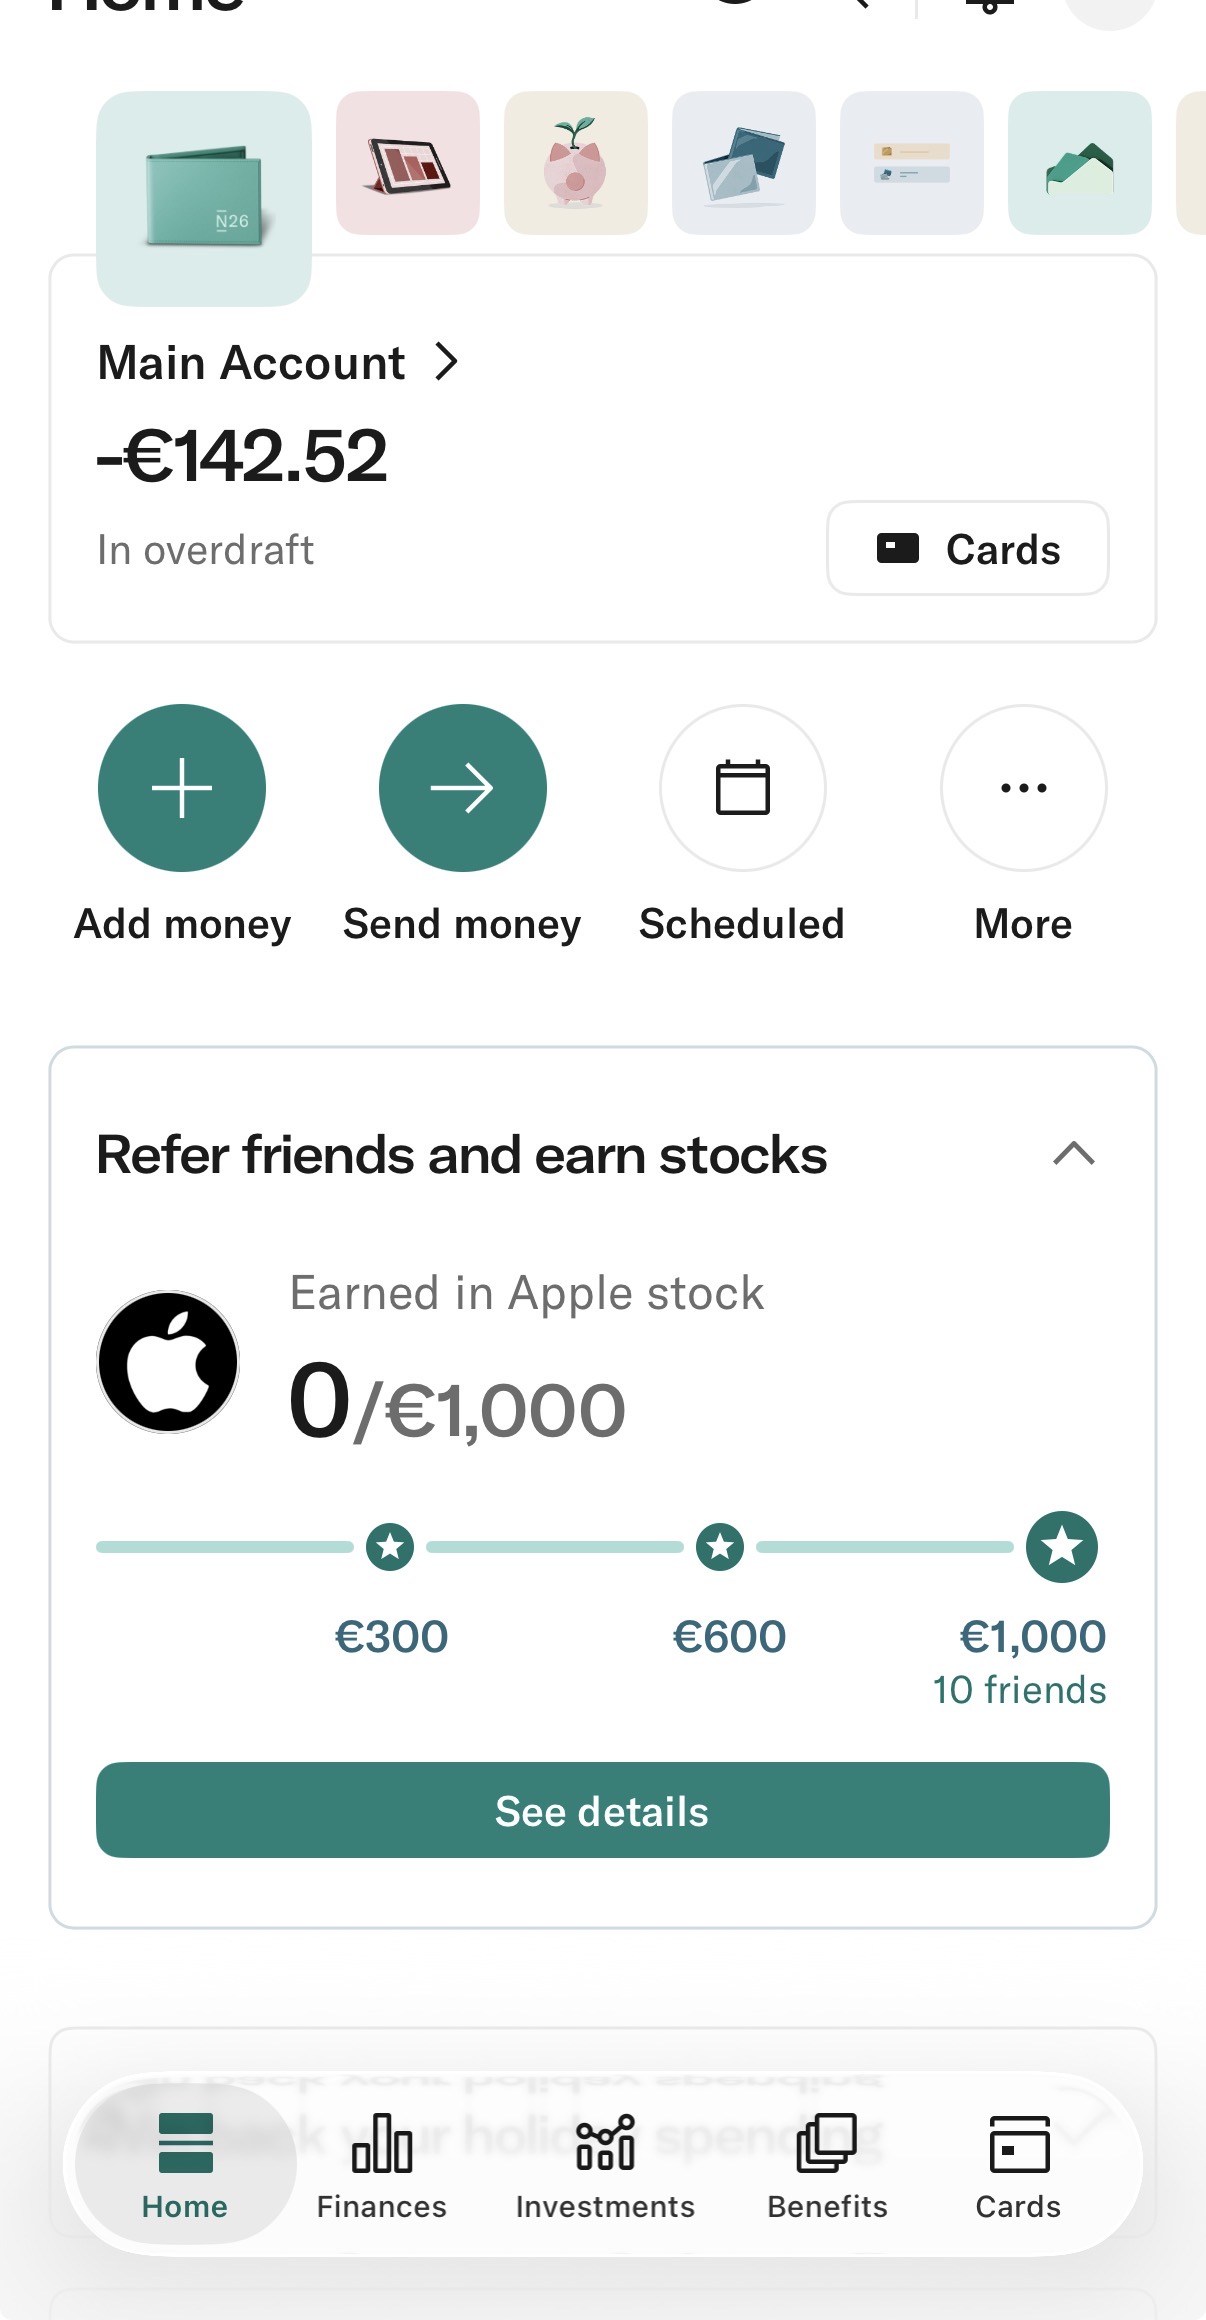Tap the Apple stock logo
This screenshot has width=1206, height=2320.
(x=168, y=1362)
